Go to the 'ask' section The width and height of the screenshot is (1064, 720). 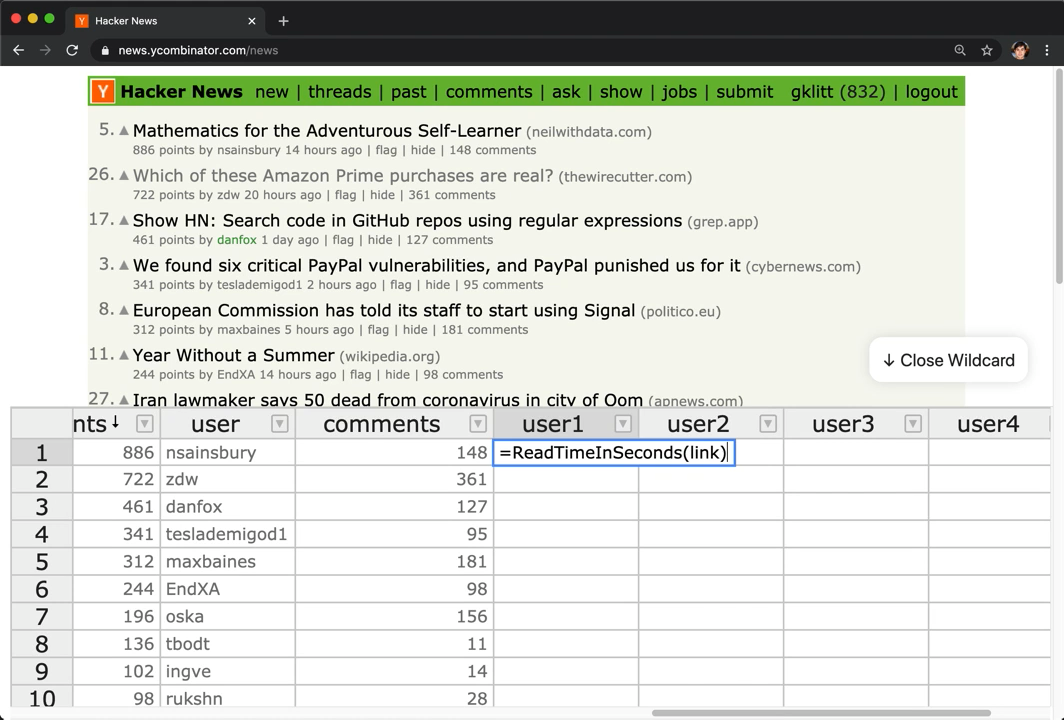click(566, 92)
